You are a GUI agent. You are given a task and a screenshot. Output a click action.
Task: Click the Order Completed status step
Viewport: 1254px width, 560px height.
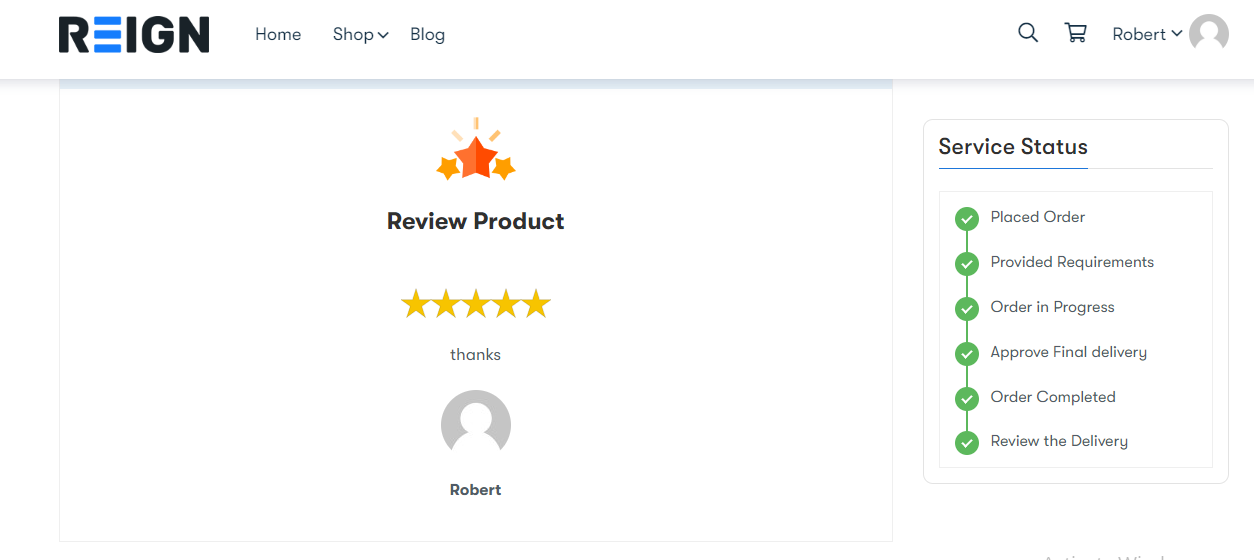click(1053, 397)
